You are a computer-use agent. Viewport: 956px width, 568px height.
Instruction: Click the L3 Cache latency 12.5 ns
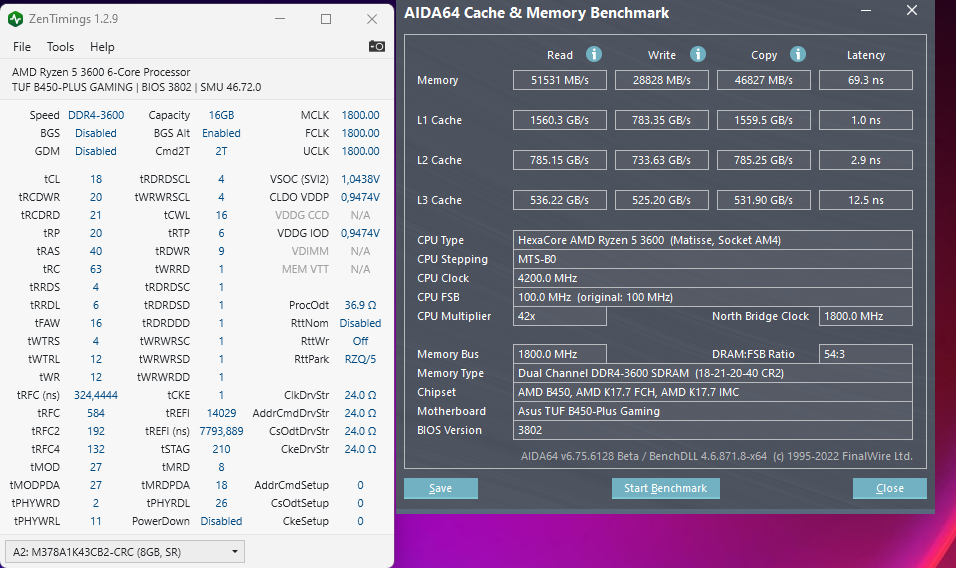(866, 200)
